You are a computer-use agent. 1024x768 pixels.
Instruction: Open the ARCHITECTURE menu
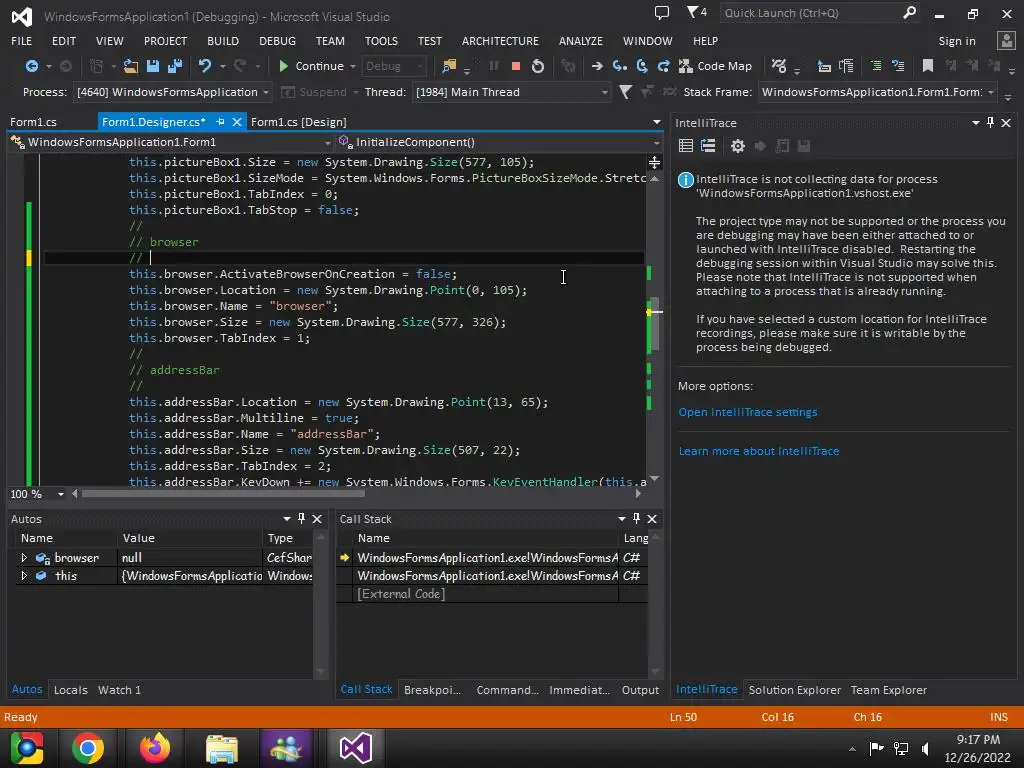(500, 40)
